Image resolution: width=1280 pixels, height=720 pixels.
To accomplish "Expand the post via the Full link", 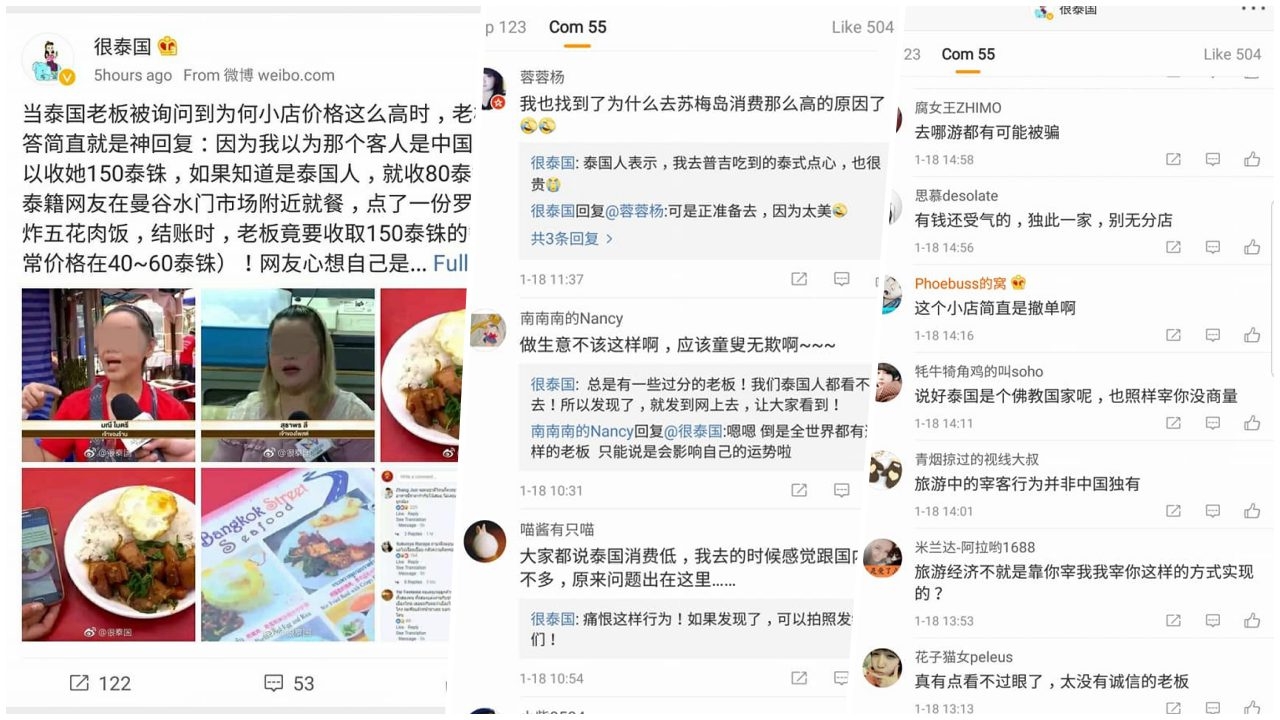I will tap(450, 264).
